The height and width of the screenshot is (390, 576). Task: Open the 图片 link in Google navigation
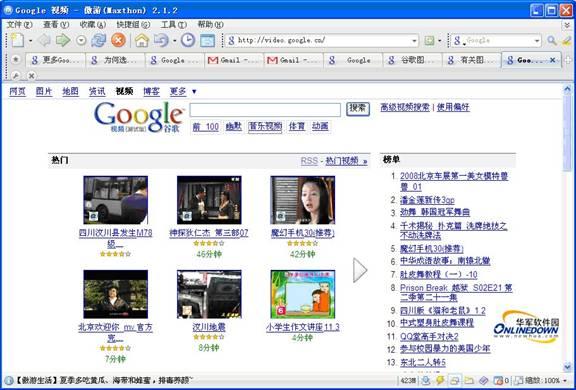[x=44, y=91]
